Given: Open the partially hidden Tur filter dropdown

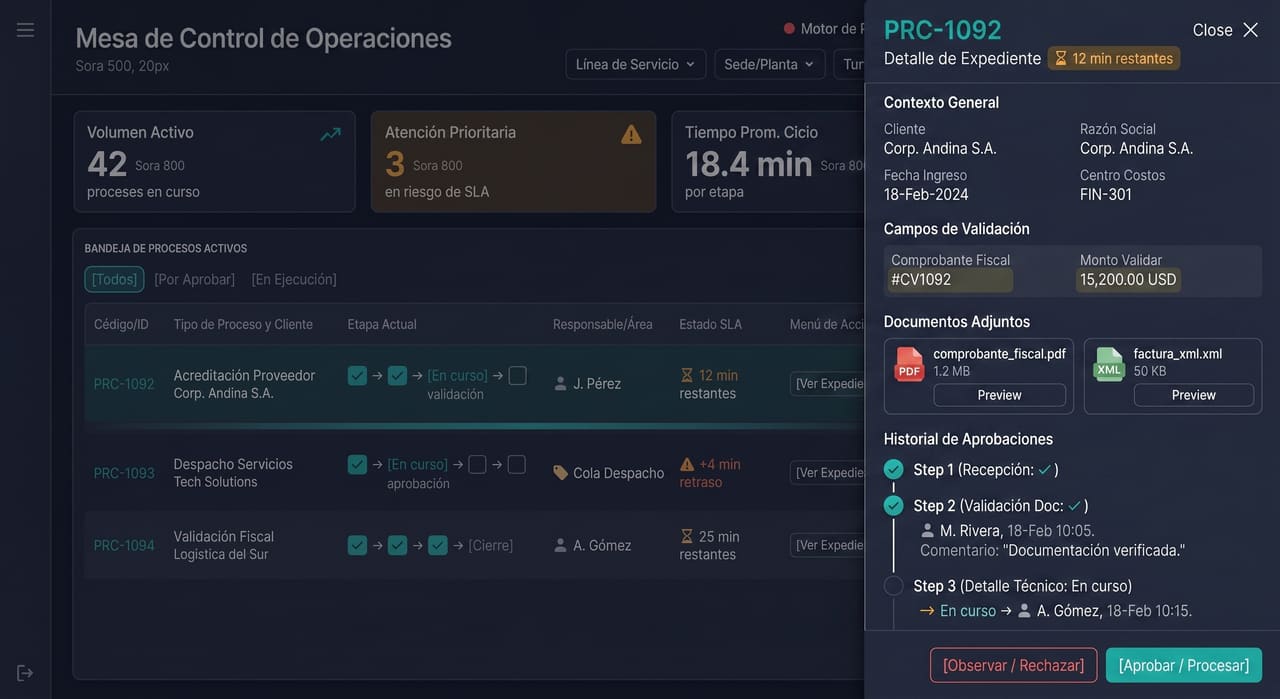Looking at the screenshot, I should coord(849,64).
